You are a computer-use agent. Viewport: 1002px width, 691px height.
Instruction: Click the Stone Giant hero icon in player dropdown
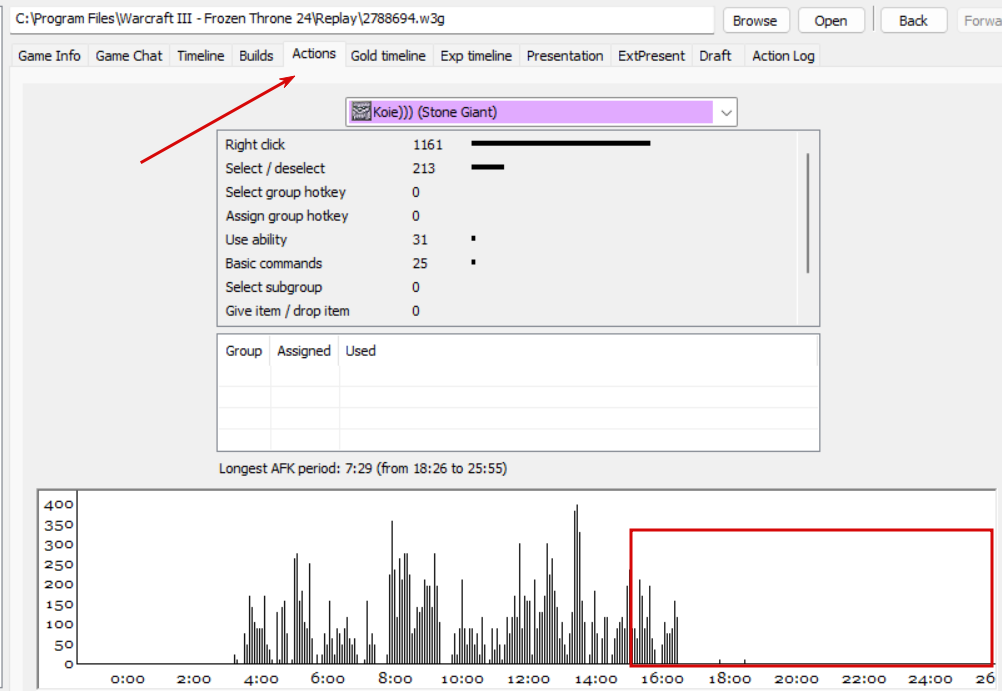361,112
